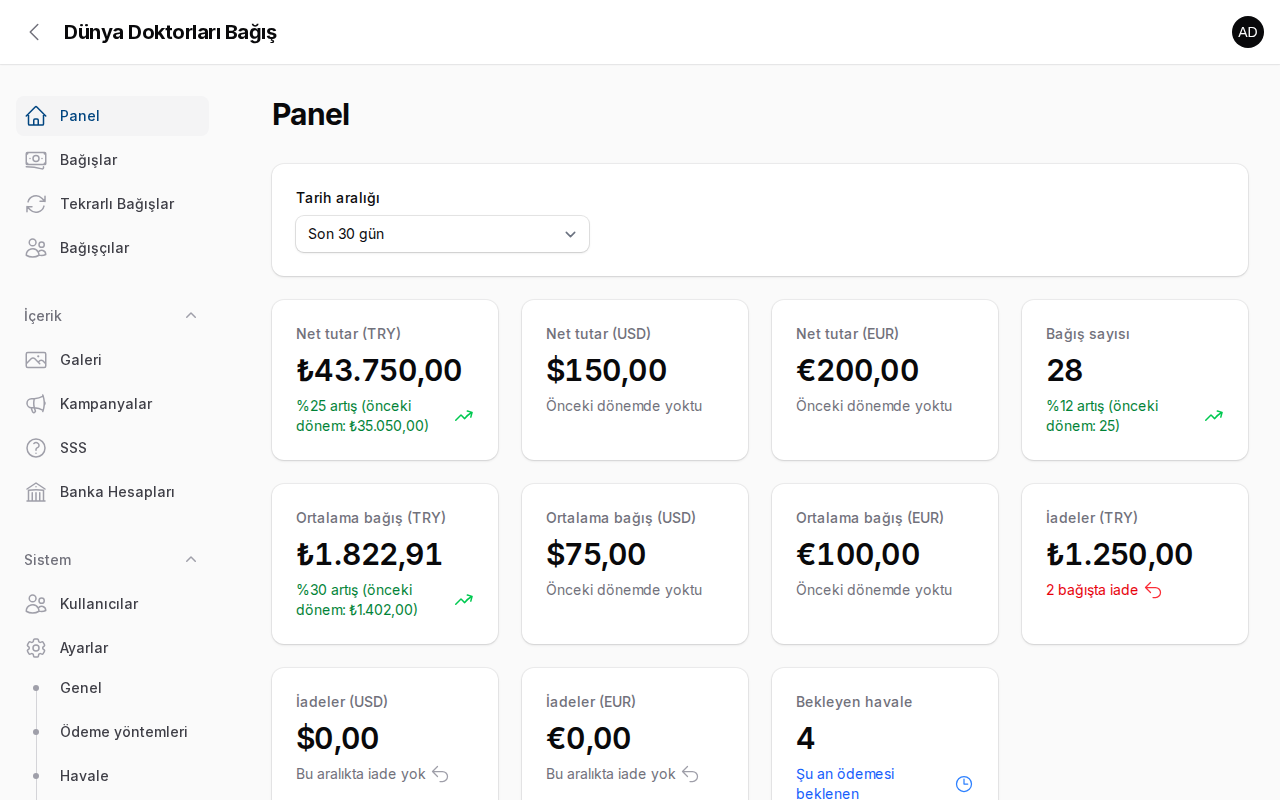Click the İadeler (TRY) refund card
Screen dimensions: 1280x800
click(1135, 564)
